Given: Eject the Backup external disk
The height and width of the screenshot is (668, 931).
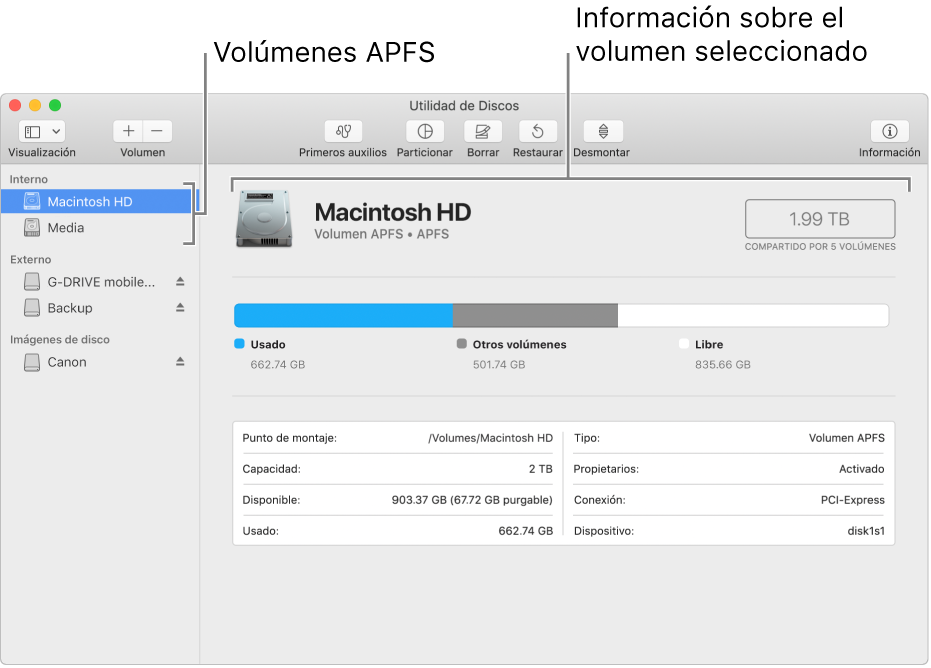Looking at the screenshot, I should tap(181, 308).
